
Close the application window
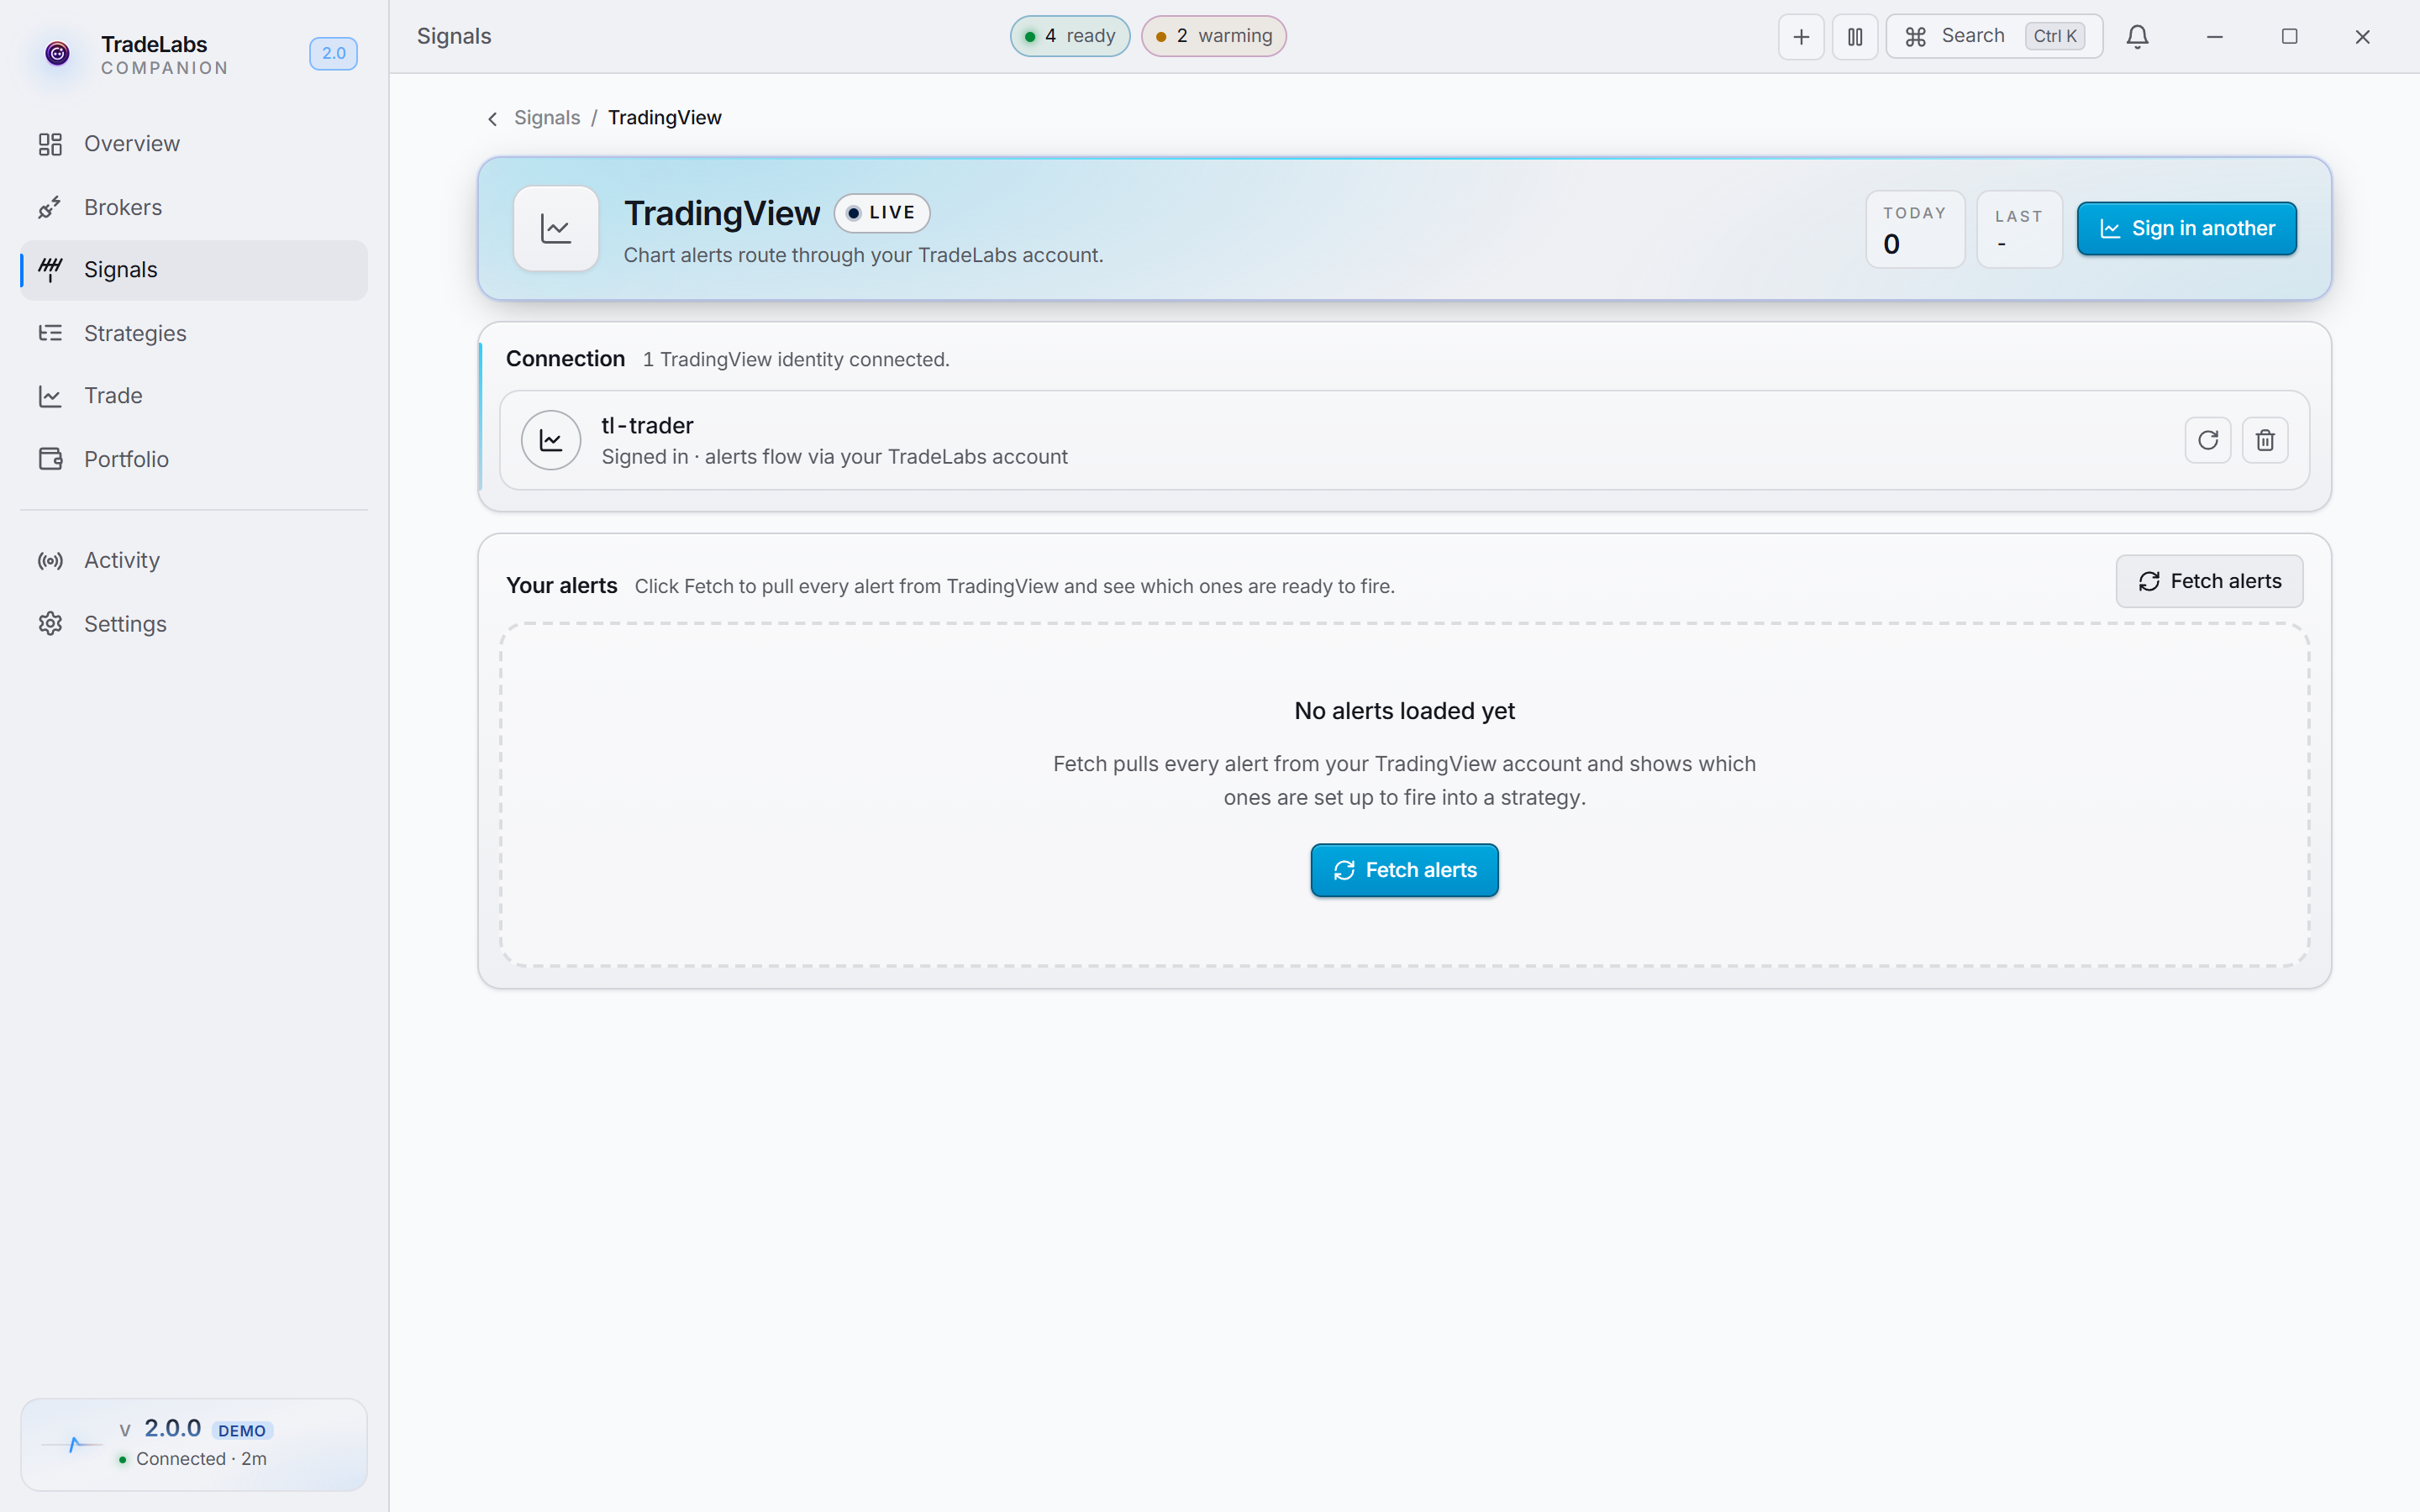pos(2362,37)
